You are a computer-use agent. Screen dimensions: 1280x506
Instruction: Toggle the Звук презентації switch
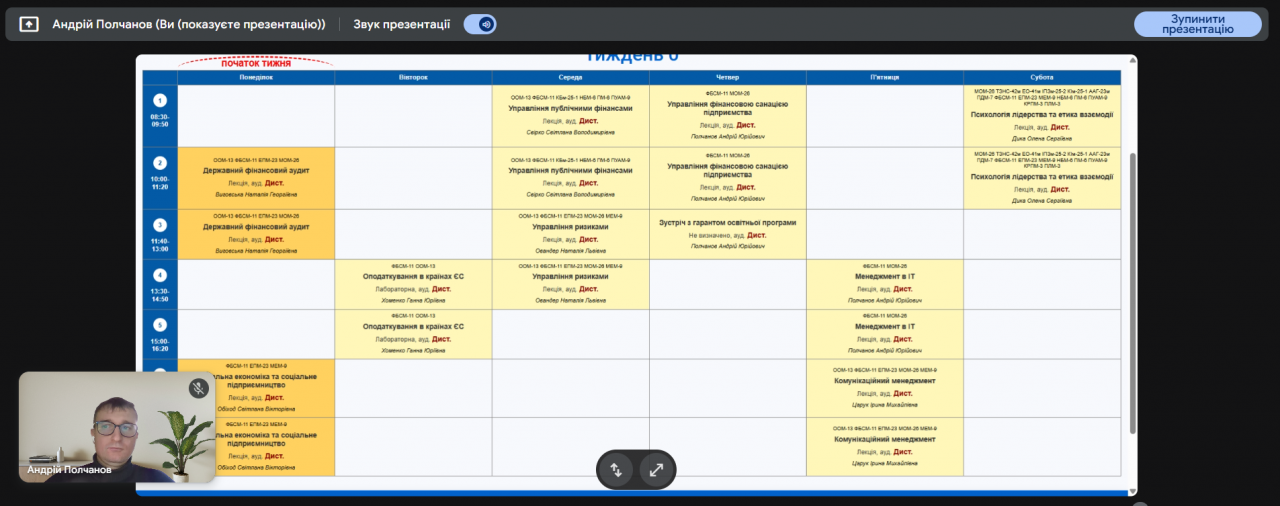click(x=480, y=24)
